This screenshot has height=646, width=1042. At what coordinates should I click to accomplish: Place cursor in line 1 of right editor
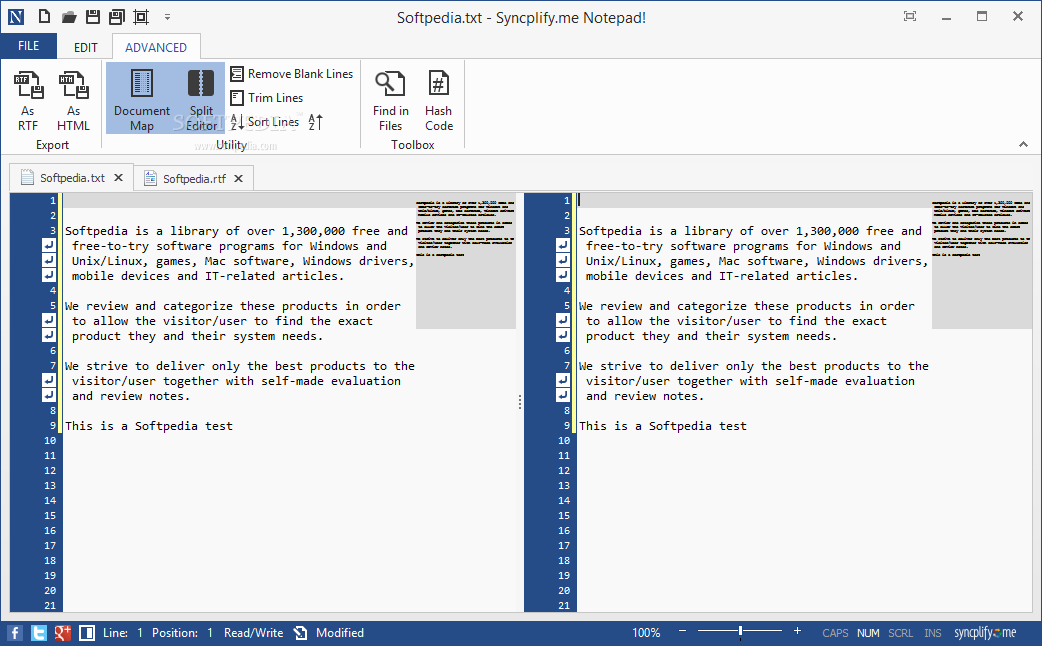[x=754, y=200]
